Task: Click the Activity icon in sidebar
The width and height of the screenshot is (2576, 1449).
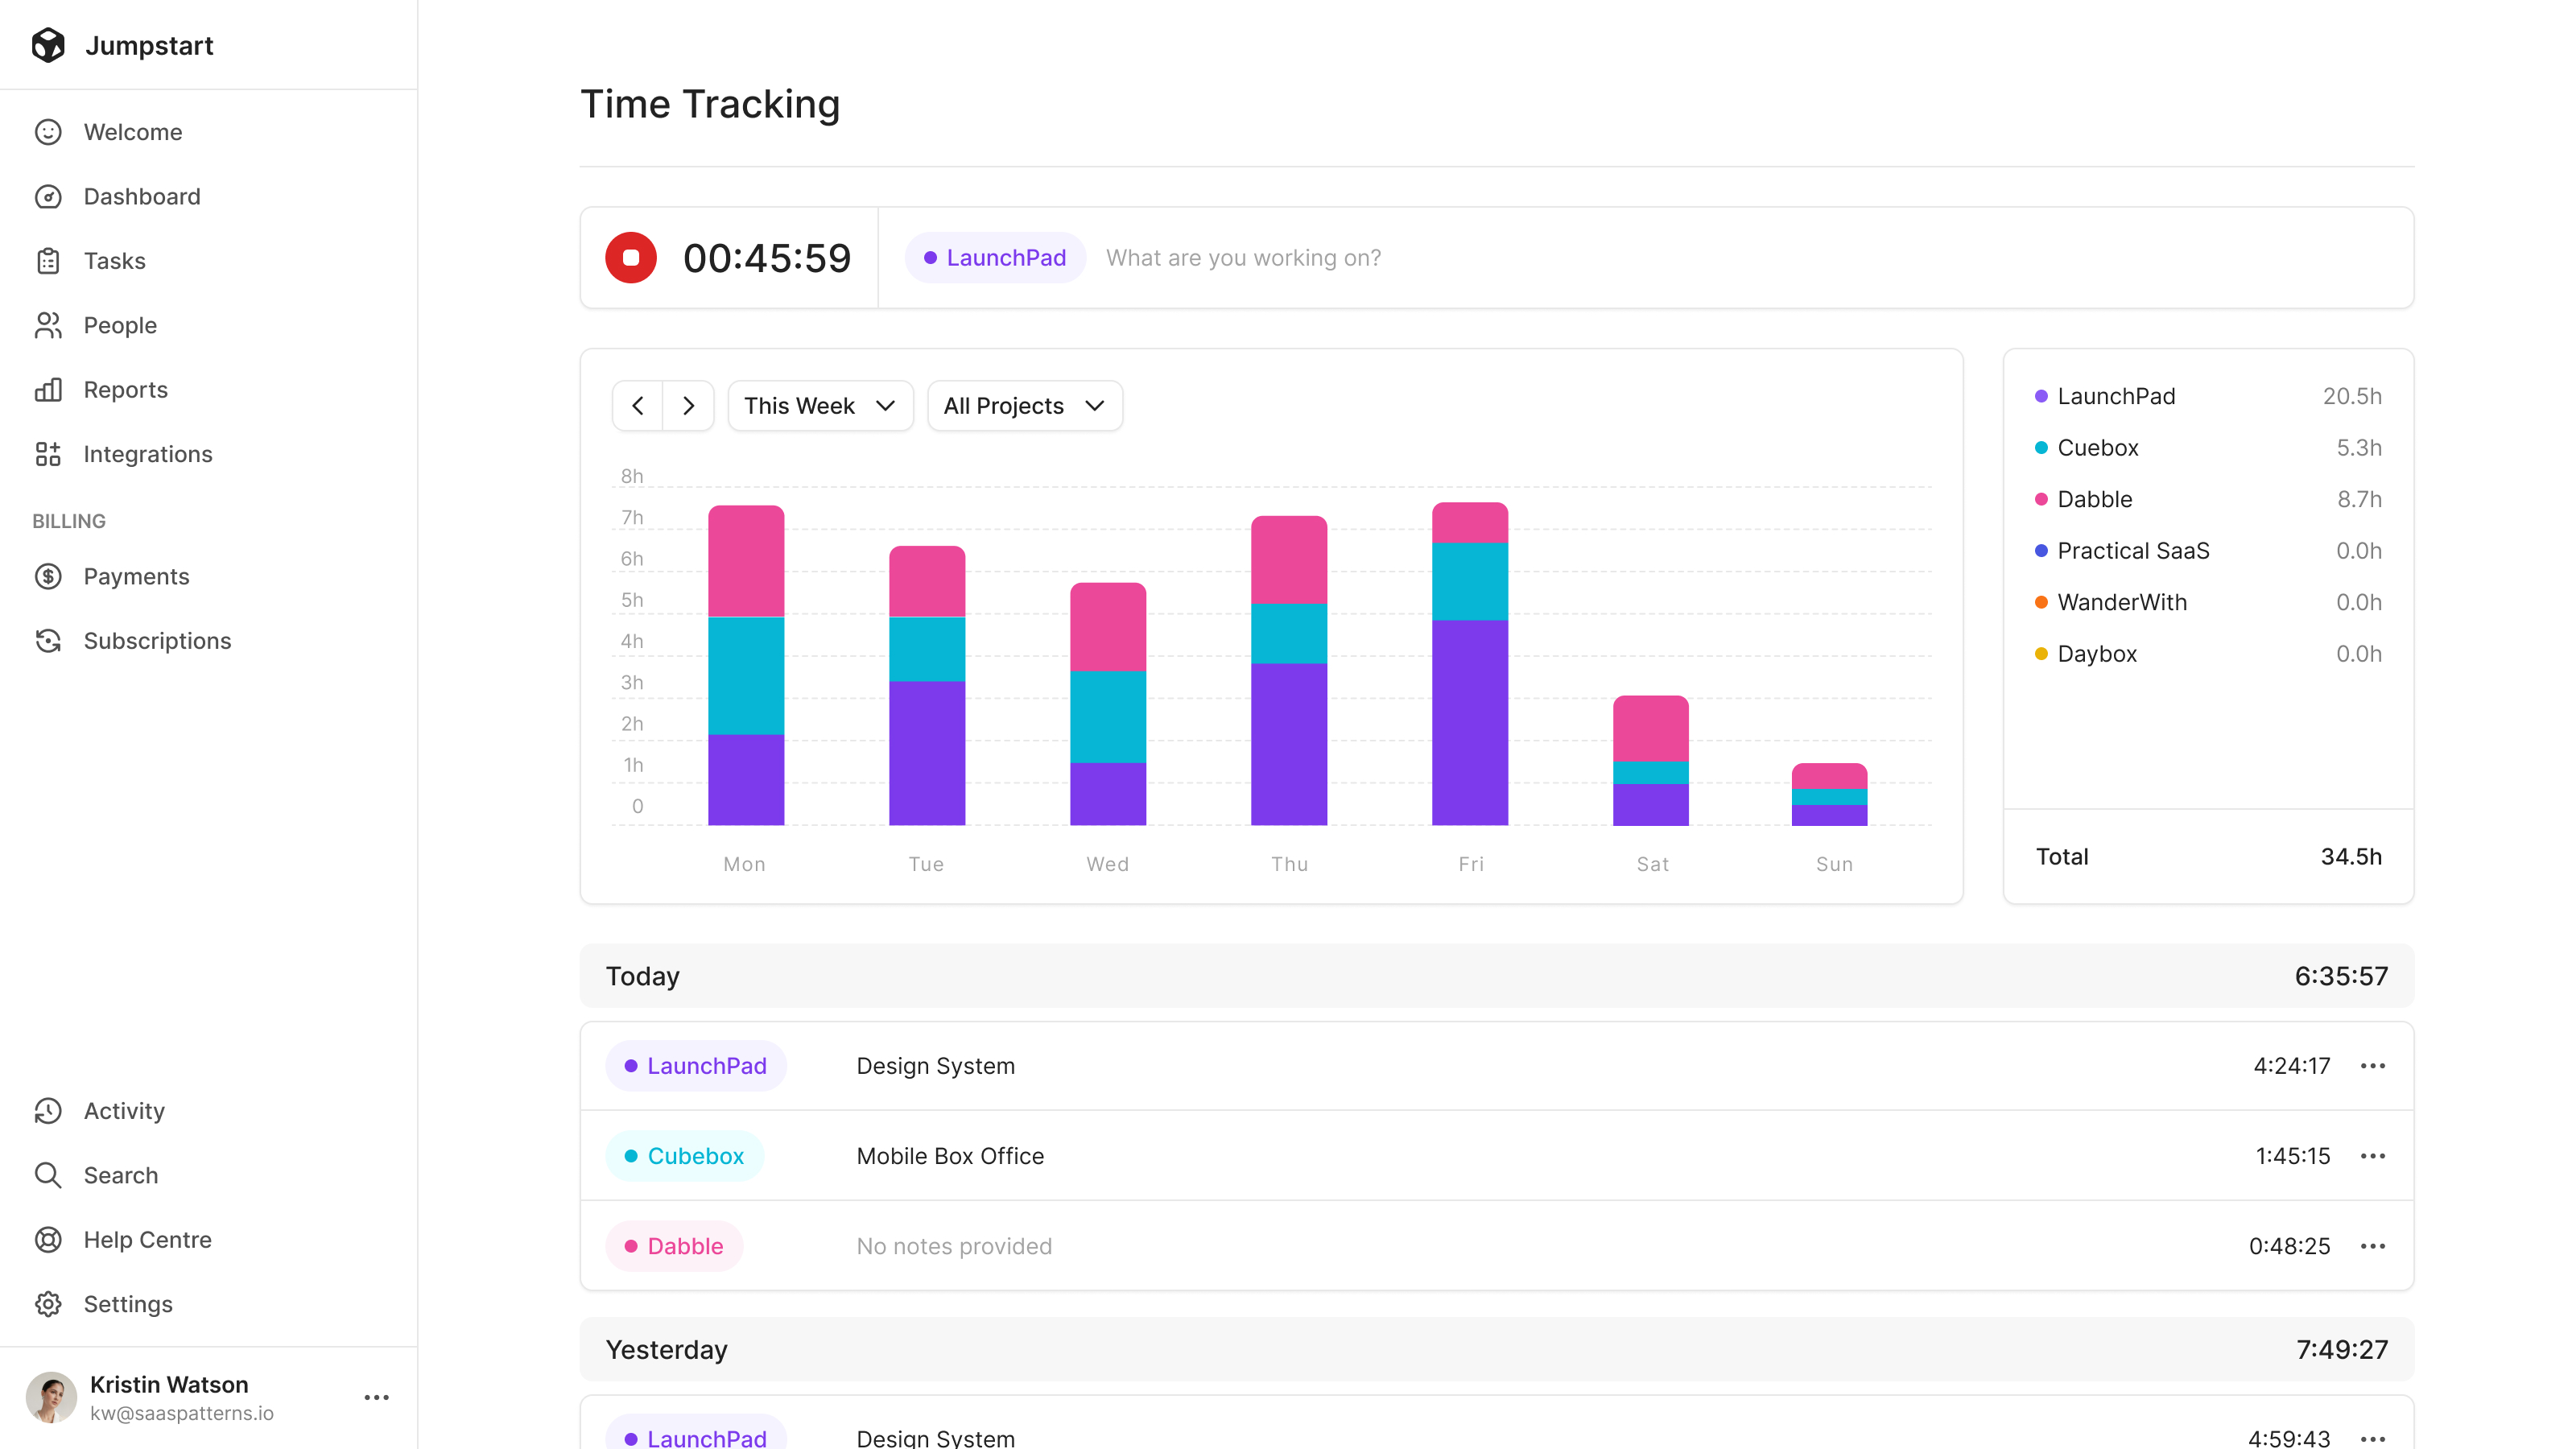Action: click(x=47, y=1111)
